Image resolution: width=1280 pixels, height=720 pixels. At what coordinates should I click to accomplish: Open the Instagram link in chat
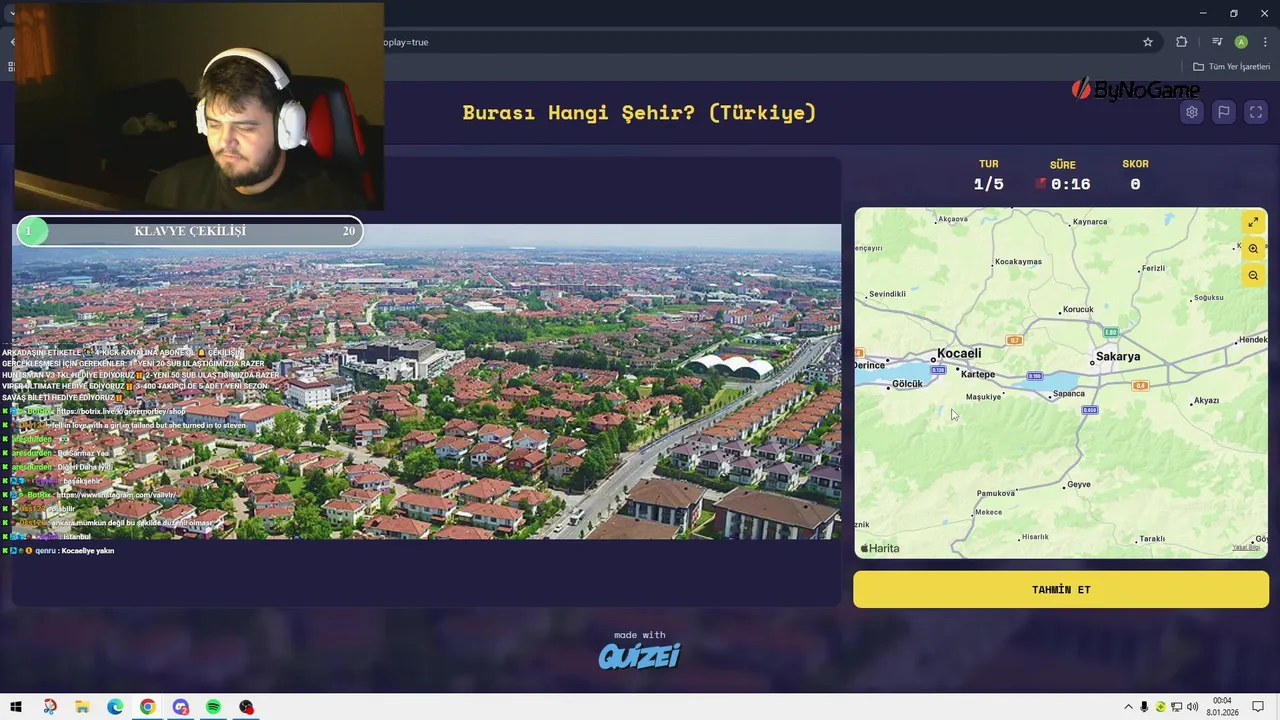pyautogui.click(x=116, y=495)
